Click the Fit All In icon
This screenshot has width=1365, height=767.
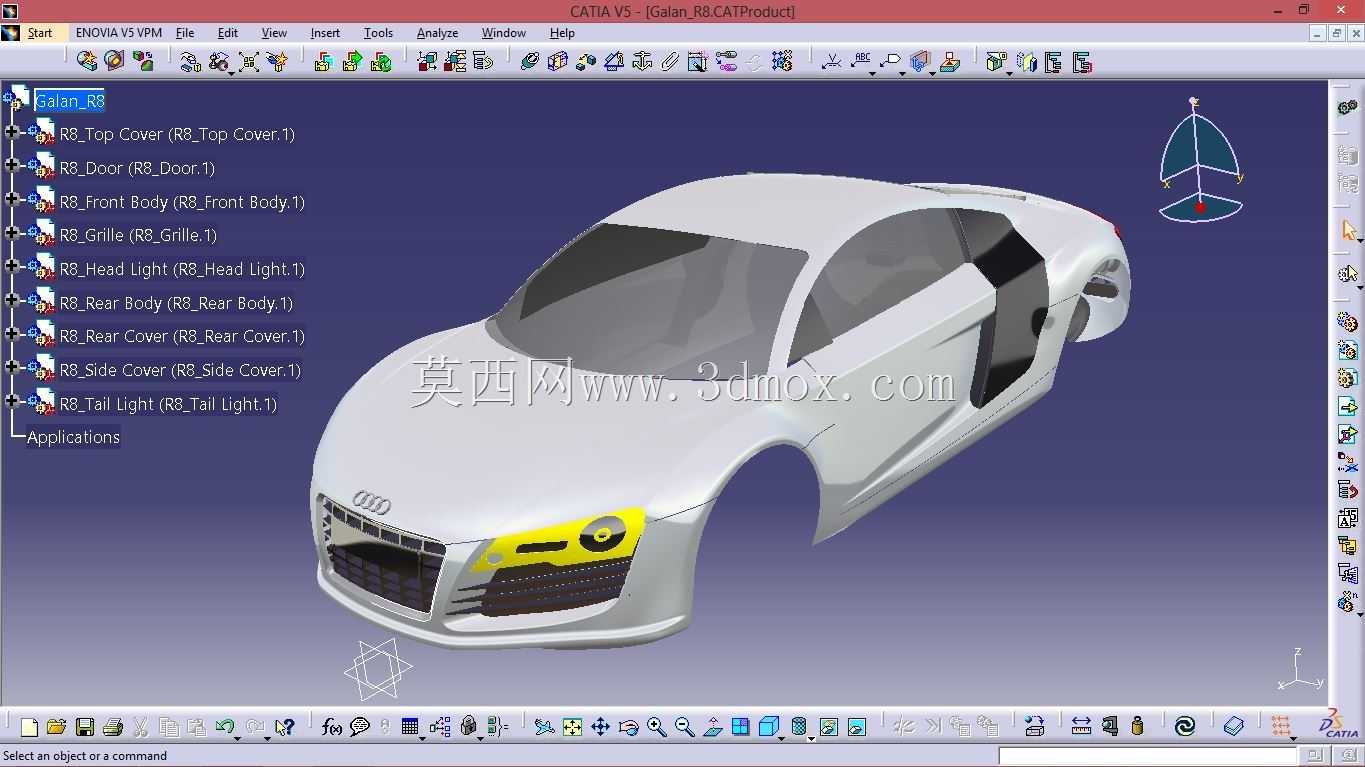coord(572,727)
